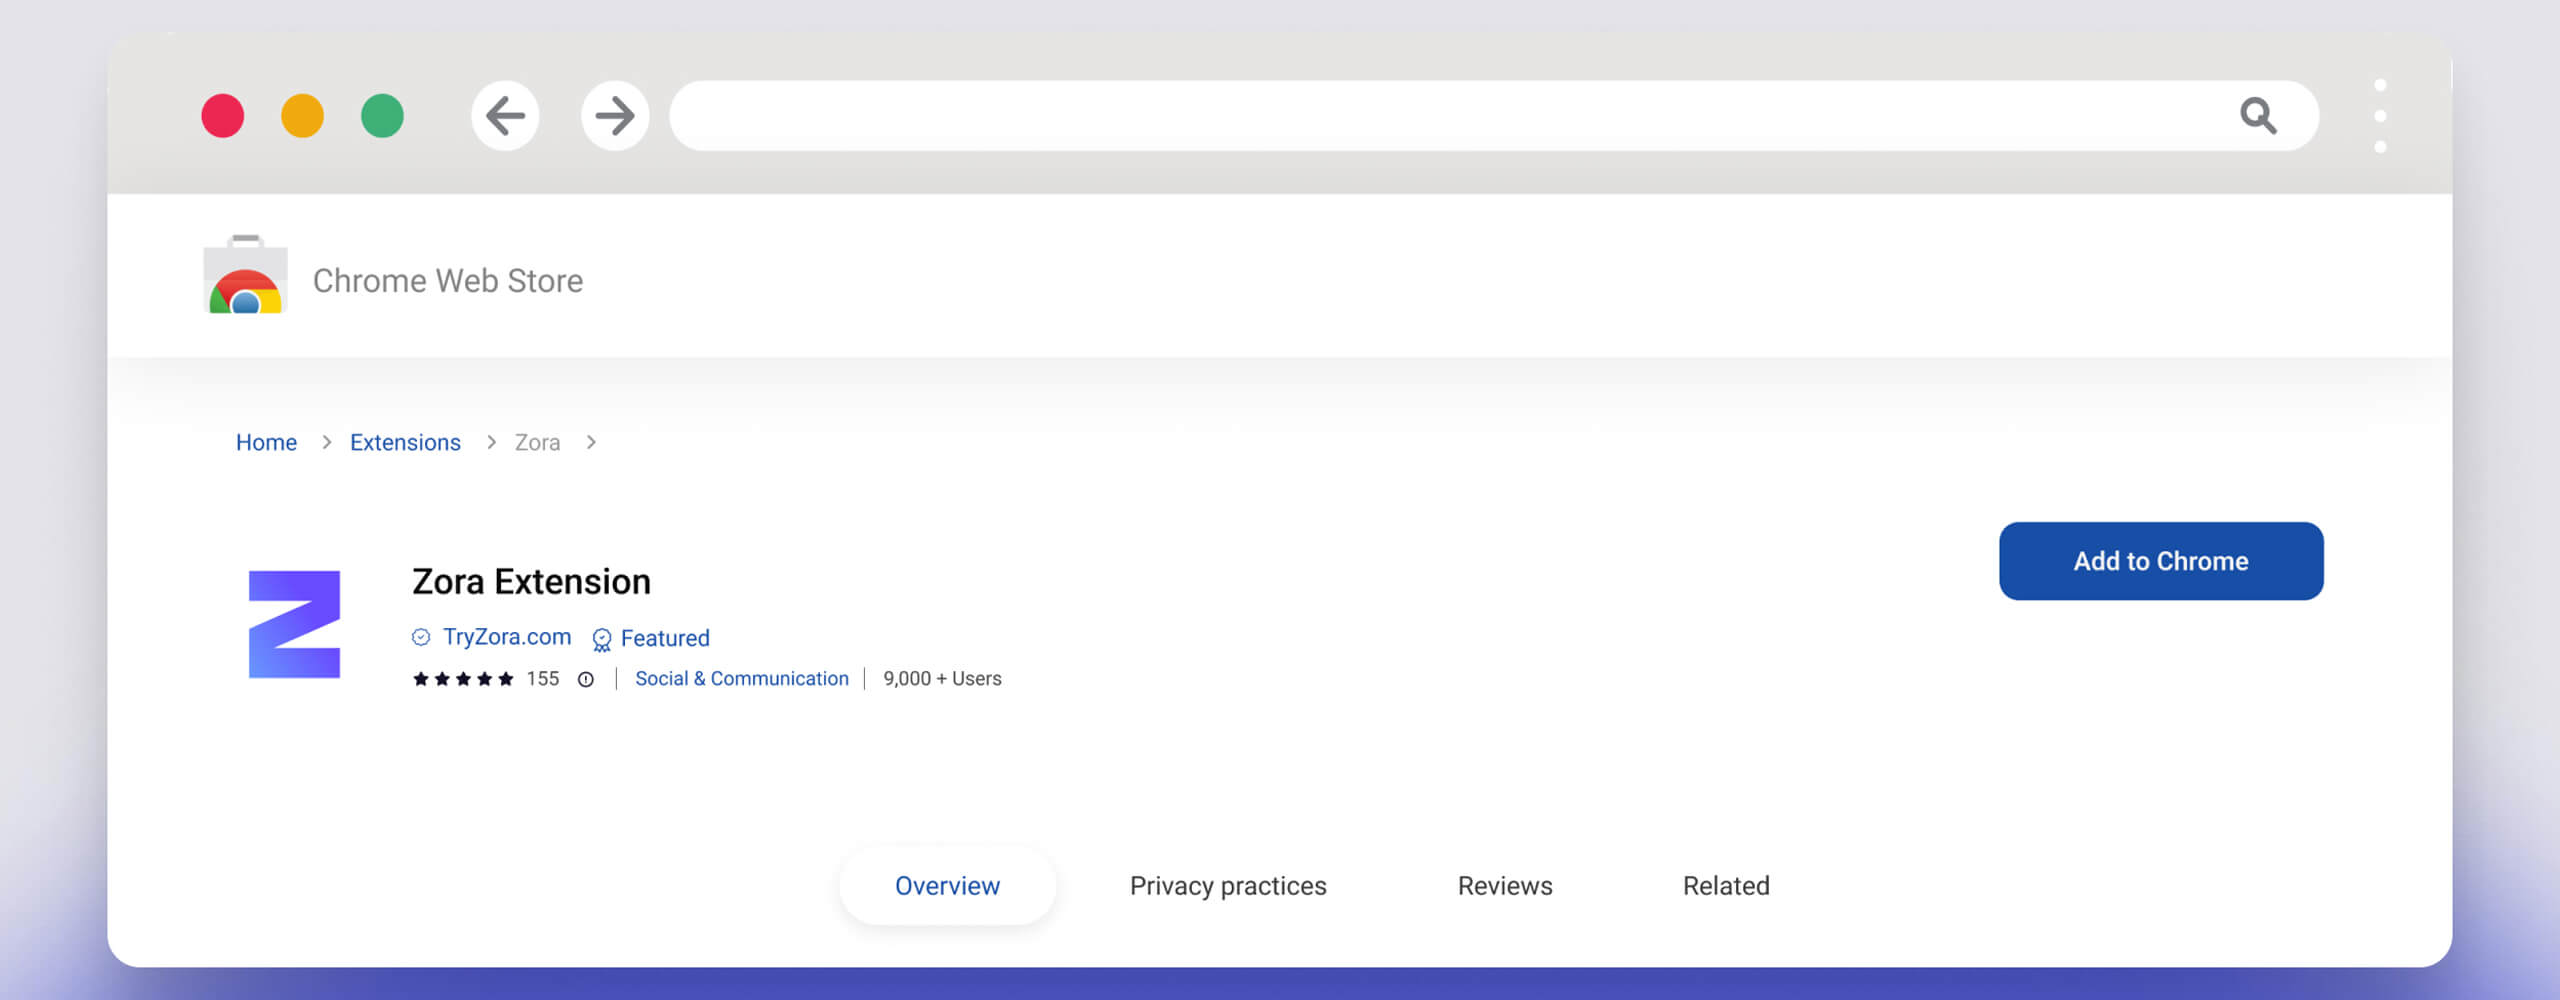
Task: Click the five-star rating display
Action: click(x=463, y=679)
